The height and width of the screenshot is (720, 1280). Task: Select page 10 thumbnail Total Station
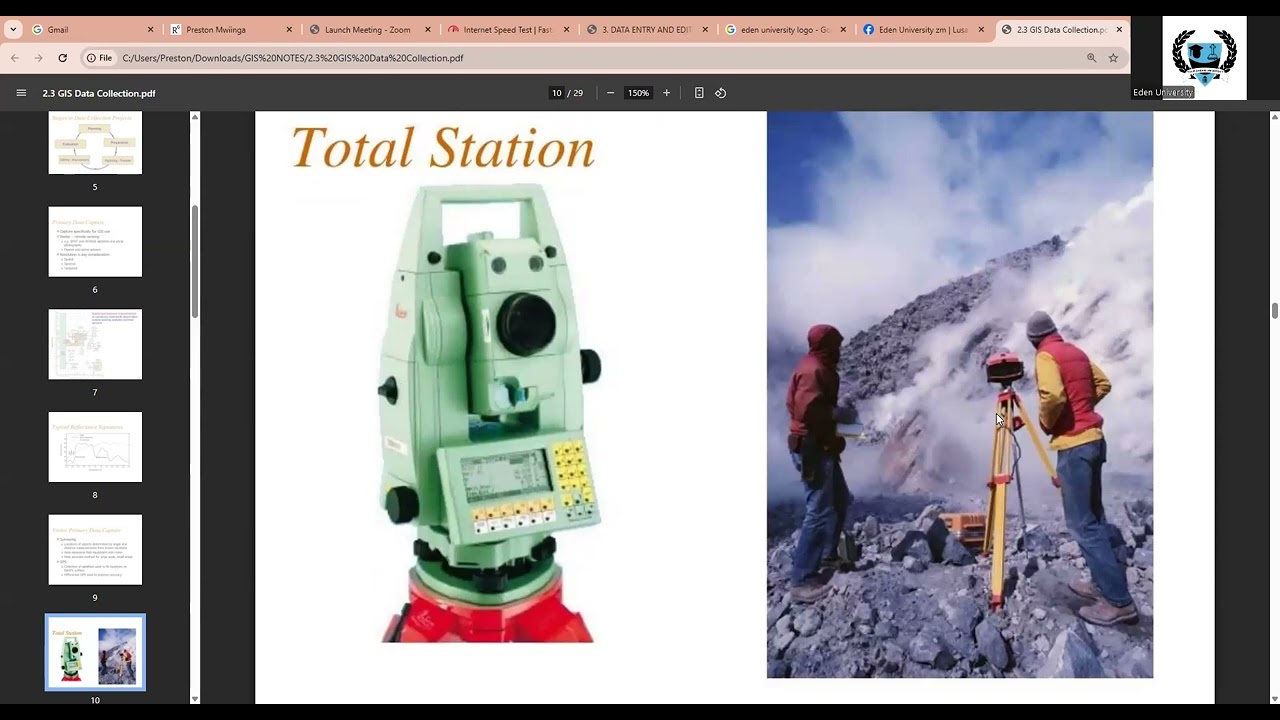coord(95,652)
